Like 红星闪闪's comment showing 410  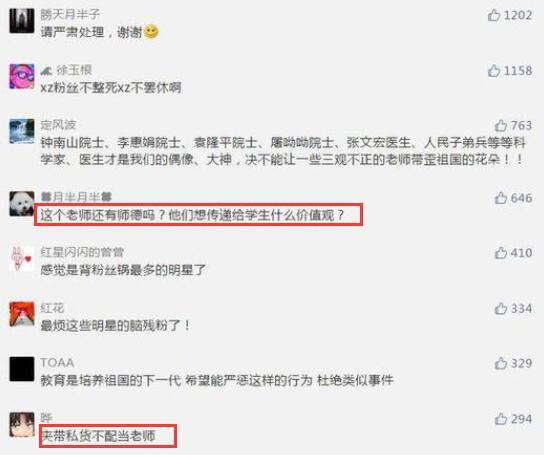tap(501, 253)
